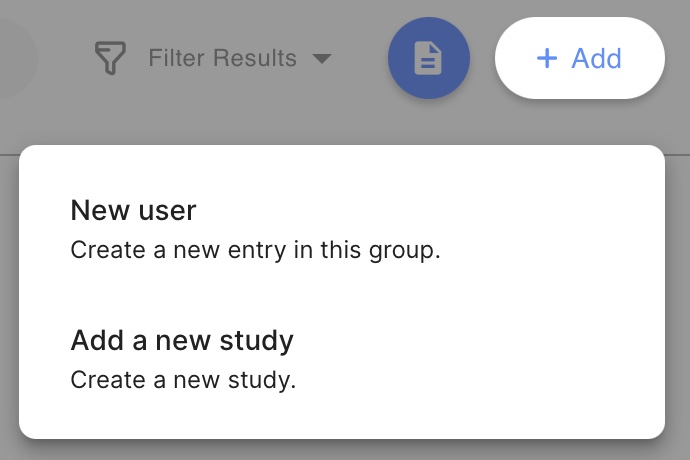Viewport: 690px width, 460px height.
Task: Click the partially visible round element at left edge
Action: tap(18, 58)
